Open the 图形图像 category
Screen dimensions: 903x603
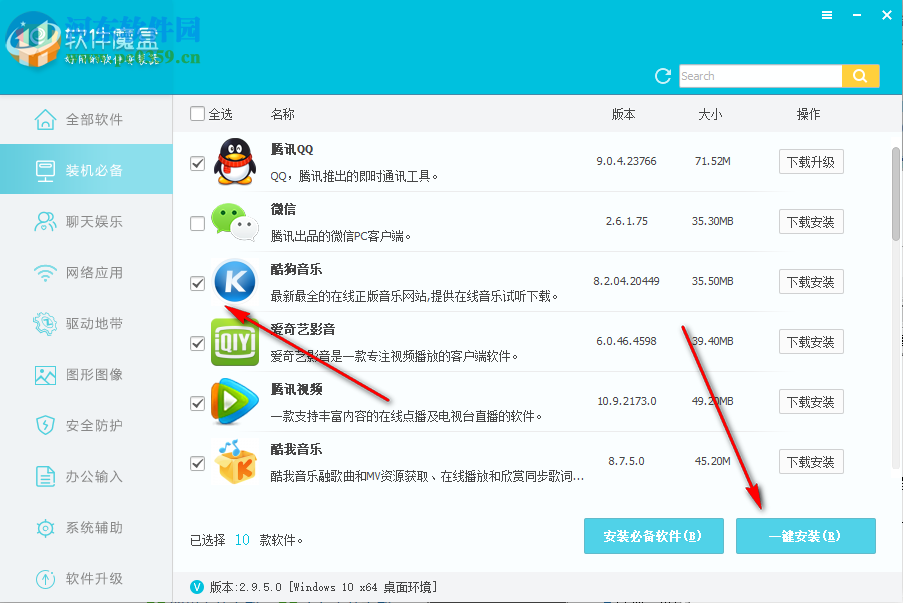(x=86, y=375)
